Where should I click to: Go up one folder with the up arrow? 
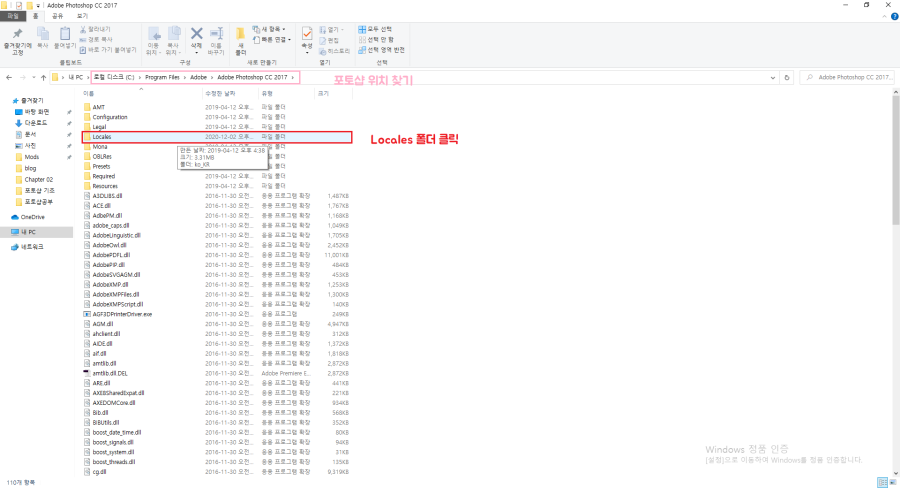point(44,78)
